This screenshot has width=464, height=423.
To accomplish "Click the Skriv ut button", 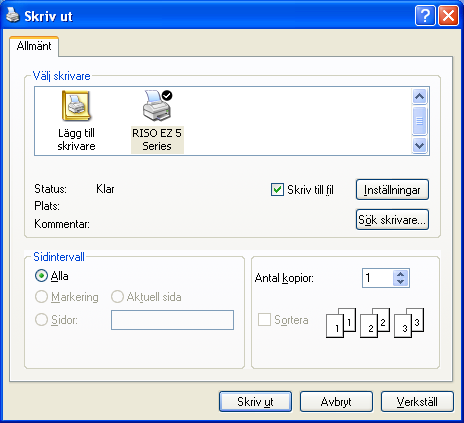I will point(255,402).
